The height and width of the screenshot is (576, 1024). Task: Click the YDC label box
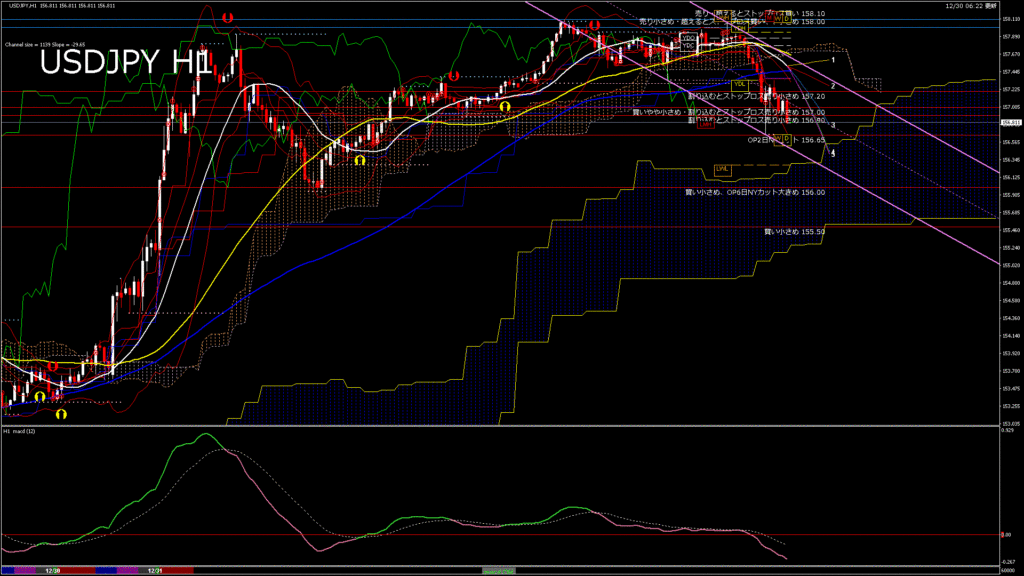click(x=688, y=46)
